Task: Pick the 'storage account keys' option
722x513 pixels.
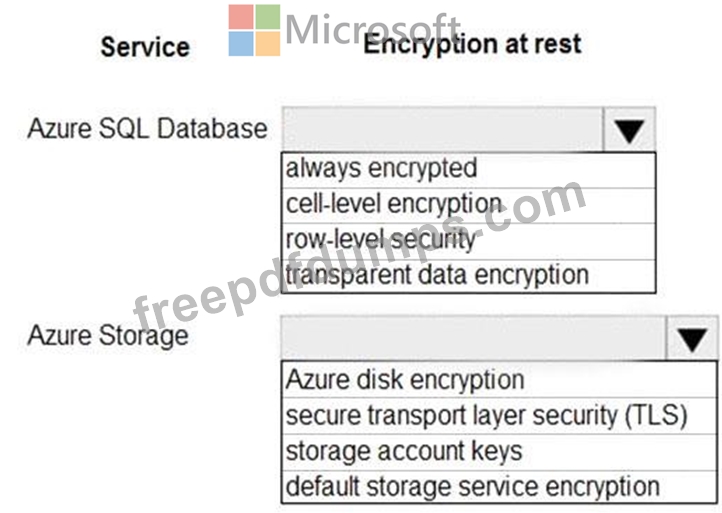Action: tap(500, 452)
